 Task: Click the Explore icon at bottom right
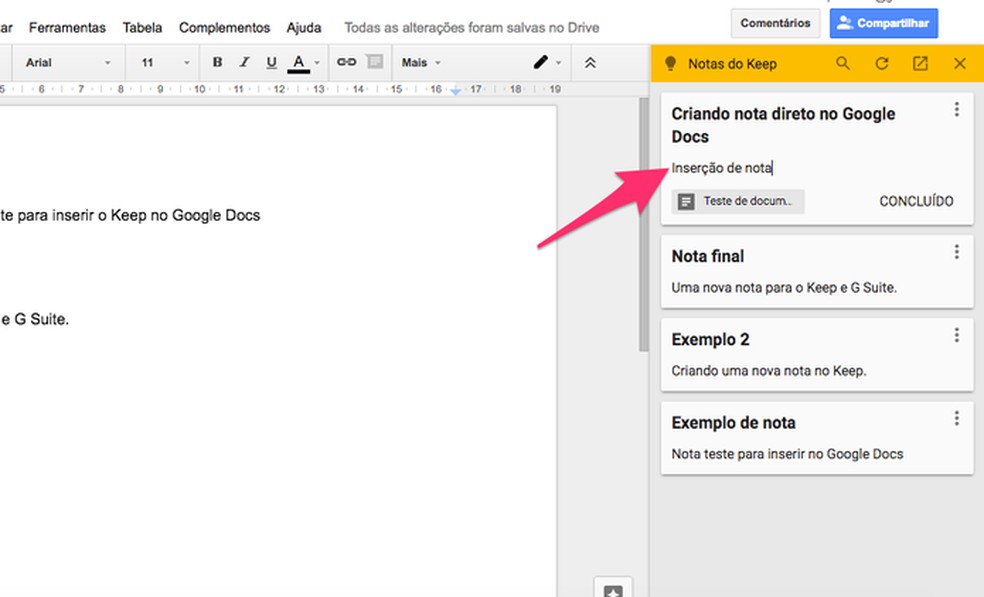click(612, 589)
